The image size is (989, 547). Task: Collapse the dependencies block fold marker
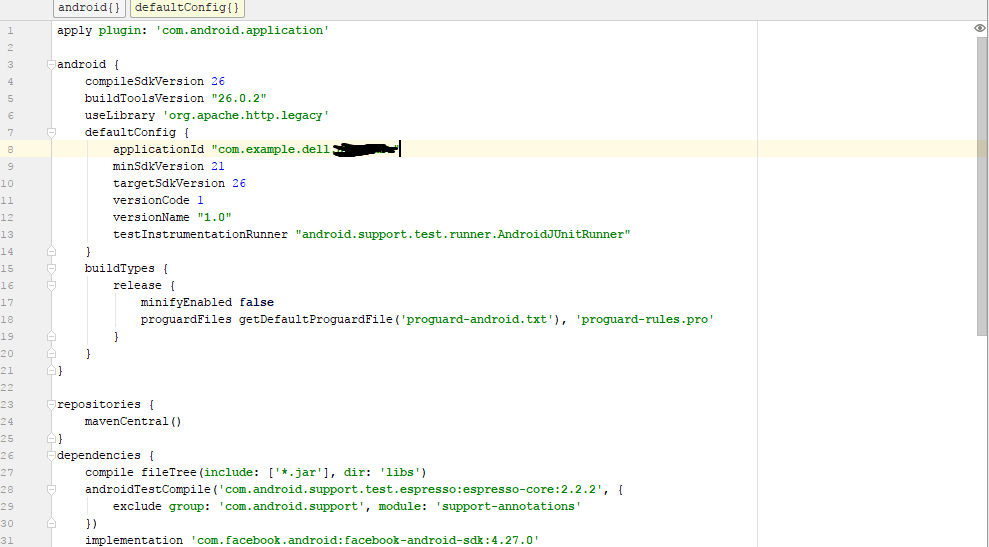51,456
